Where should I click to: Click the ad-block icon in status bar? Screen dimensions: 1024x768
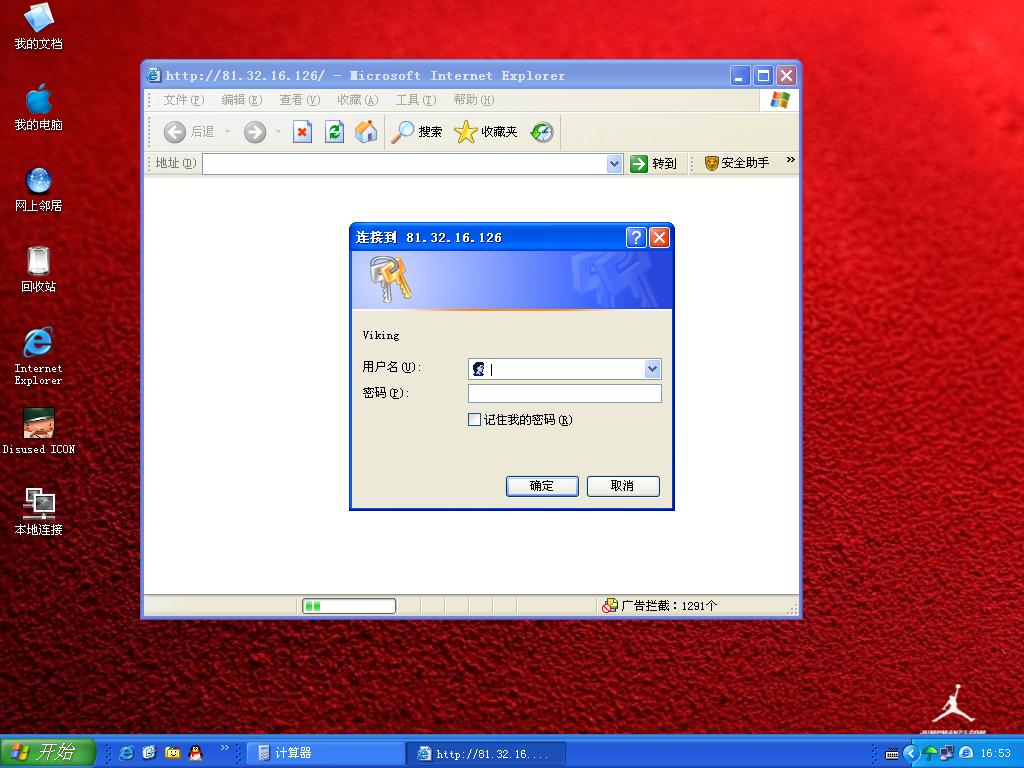tap(609, 605)
